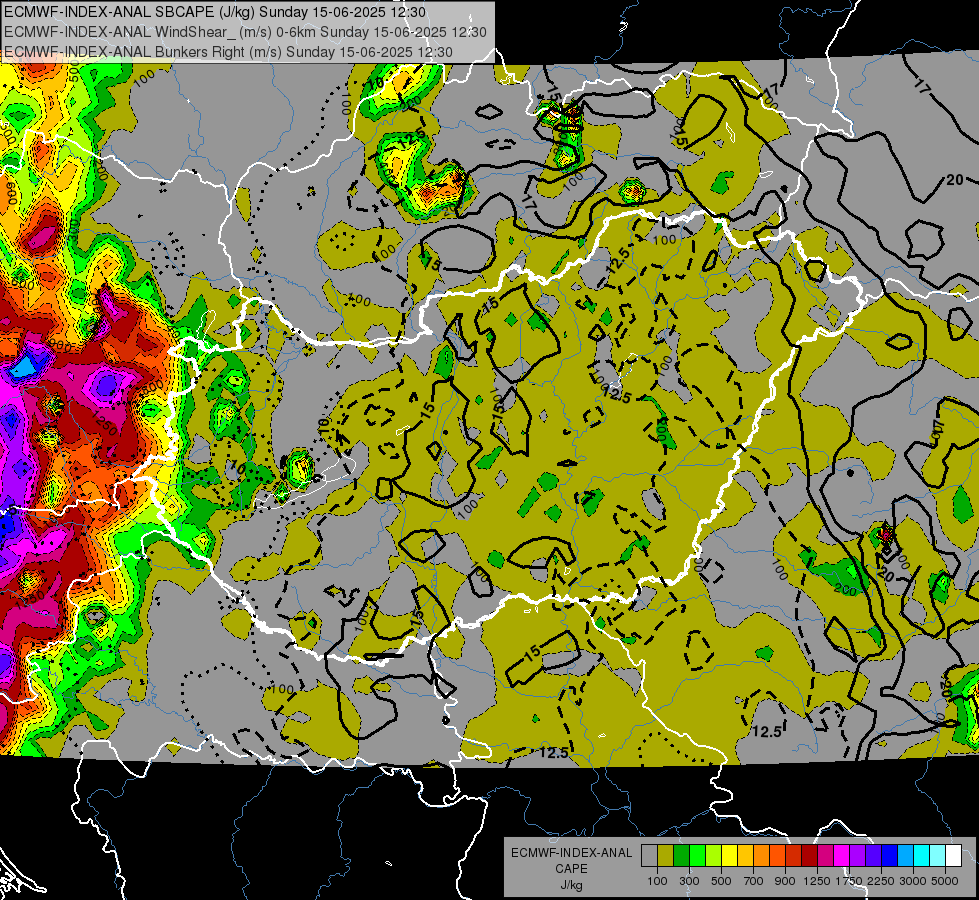Select the red-orange swatch left of the 900 tick
979x900 pixels.
[777, 856]
